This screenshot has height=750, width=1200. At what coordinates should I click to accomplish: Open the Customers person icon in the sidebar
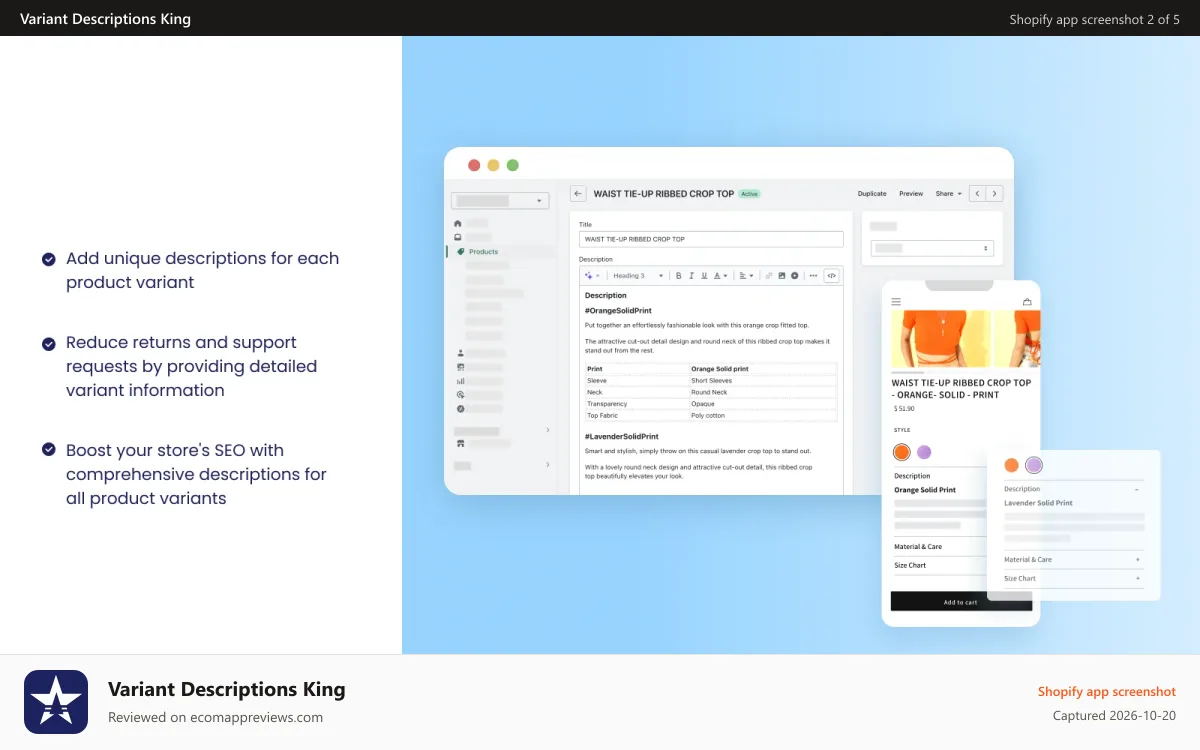[x=460, y=353]
